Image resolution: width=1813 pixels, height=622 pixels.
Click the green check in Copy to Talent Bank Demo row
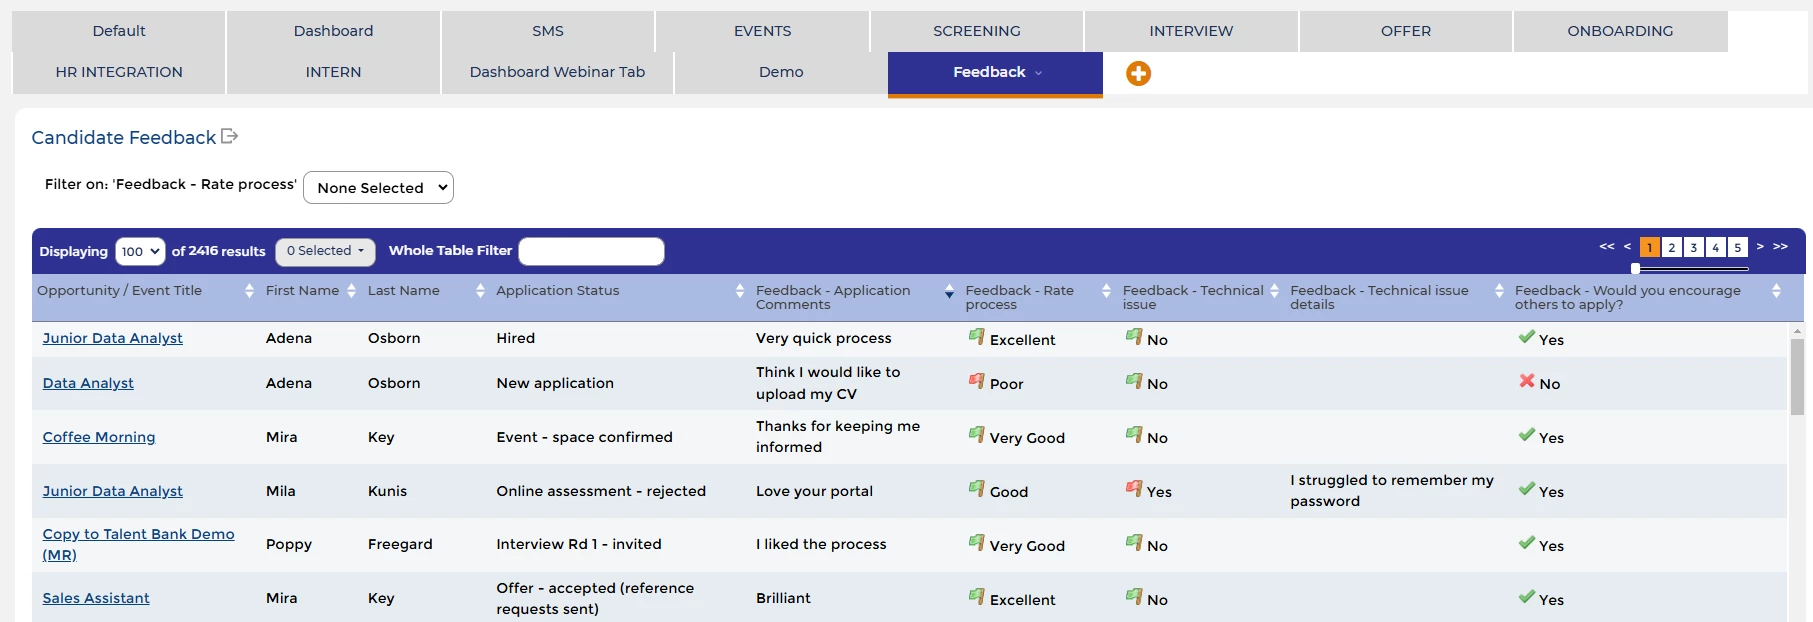(1527, 542)
